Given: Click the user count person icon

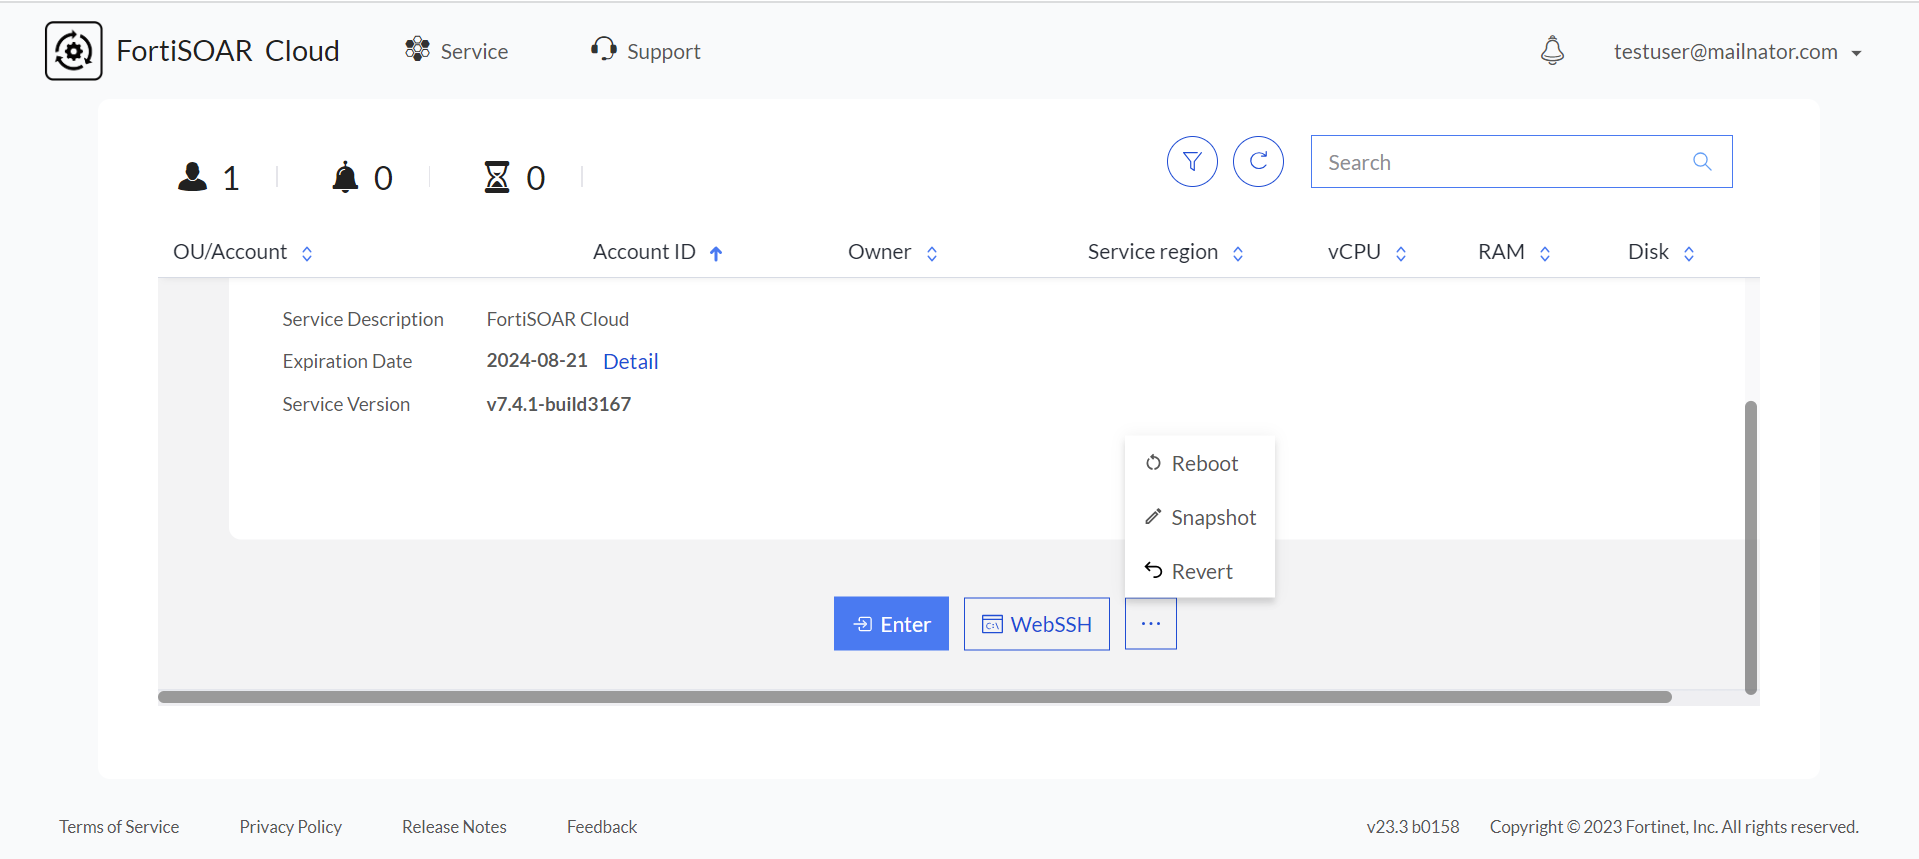Looking at the screenshot, I should click(x=192, y=177).
